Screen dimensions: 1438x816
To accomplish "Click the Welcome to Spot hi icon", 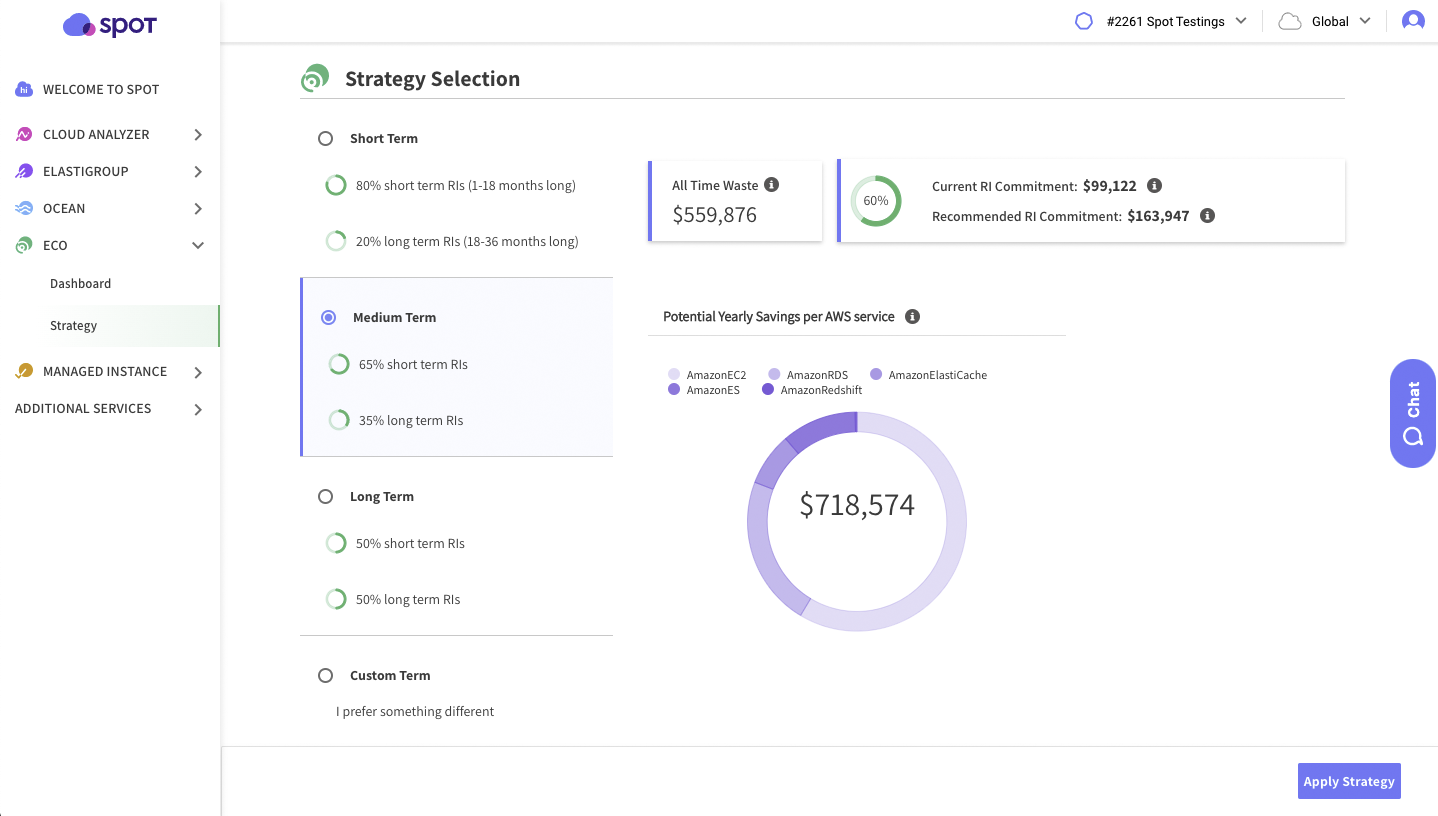I will 24,90.
